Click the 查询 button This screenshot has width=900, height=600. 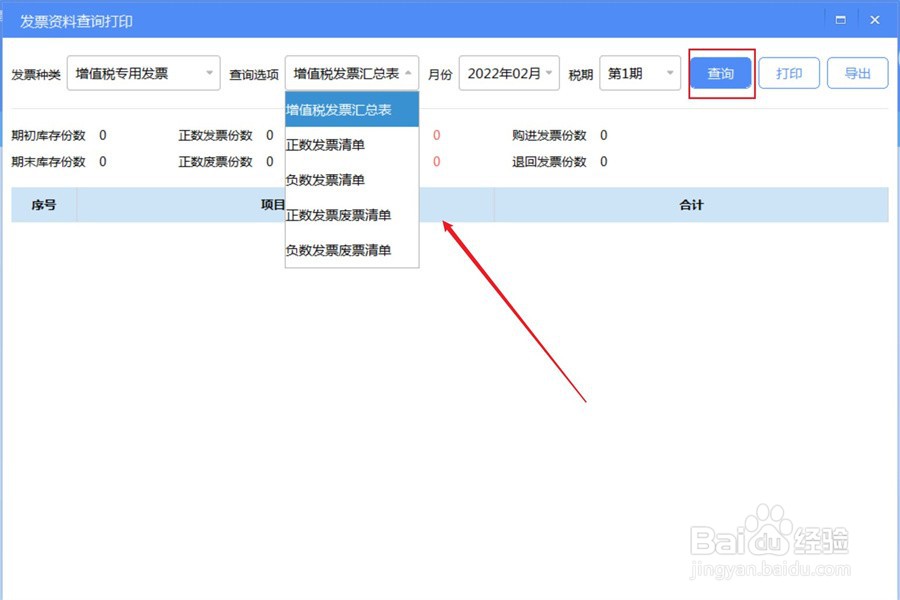tap(721, 73)
